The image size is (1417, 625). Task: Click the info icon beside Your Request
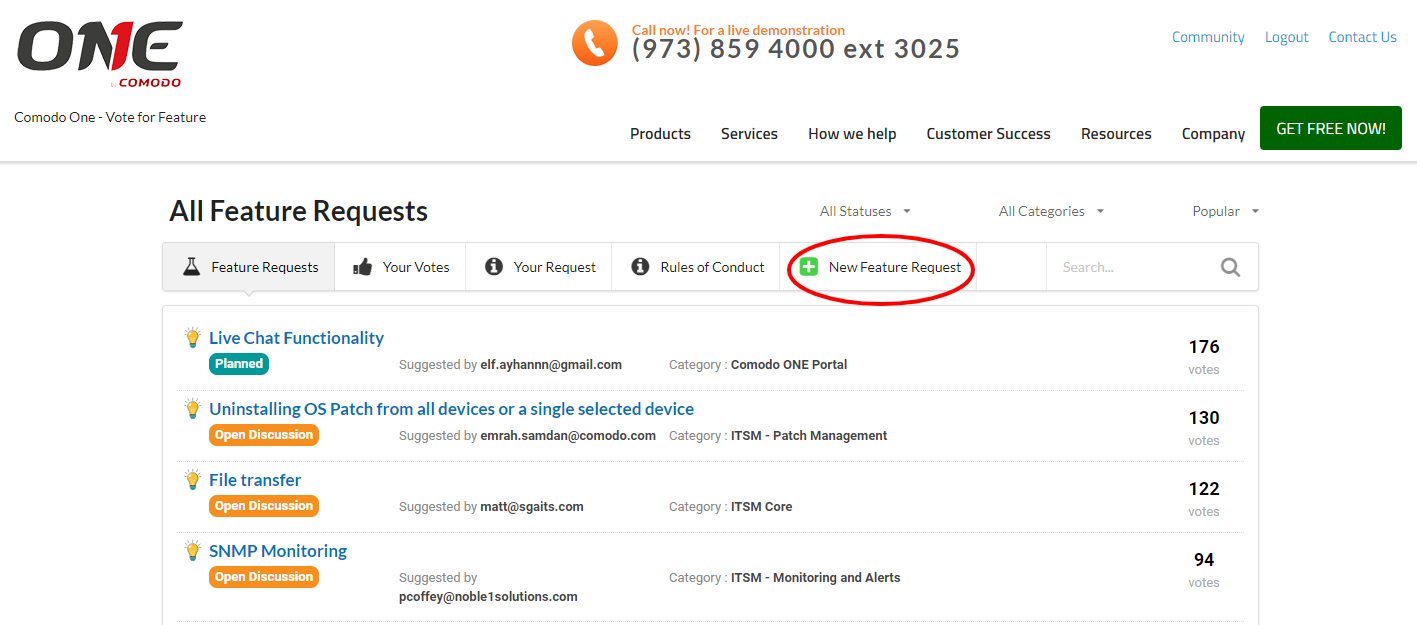(493, 267)
